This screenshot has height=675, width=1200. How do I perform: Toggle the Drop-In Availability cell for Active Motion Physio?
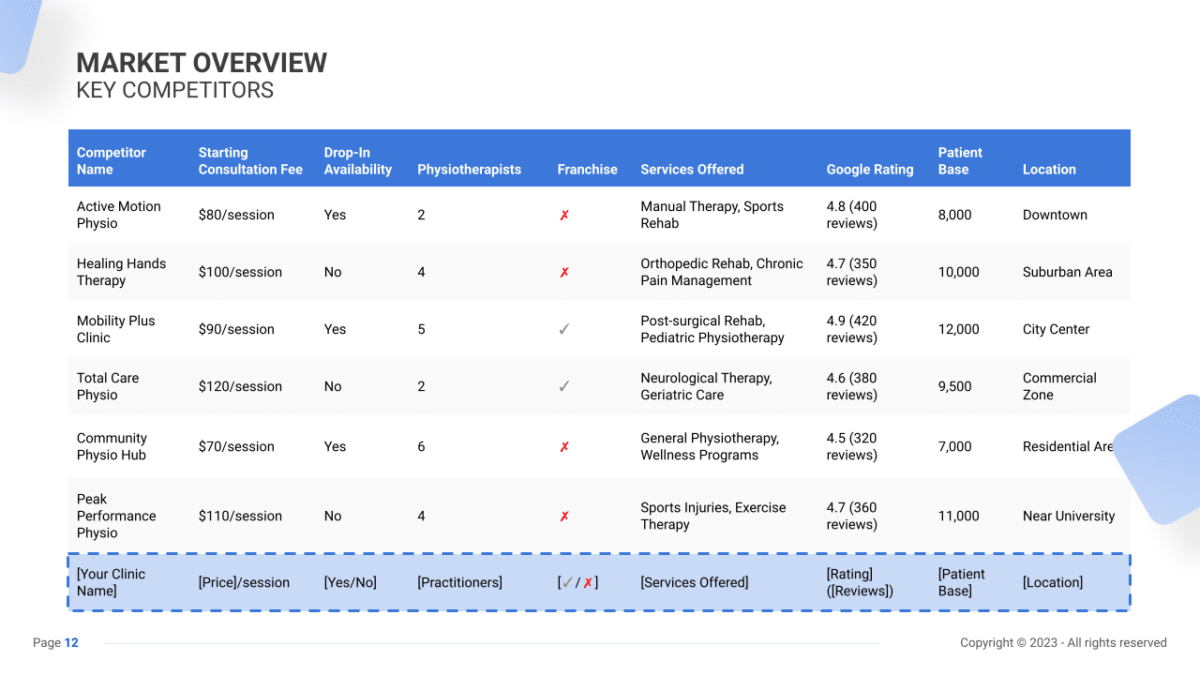click(334, 214)
